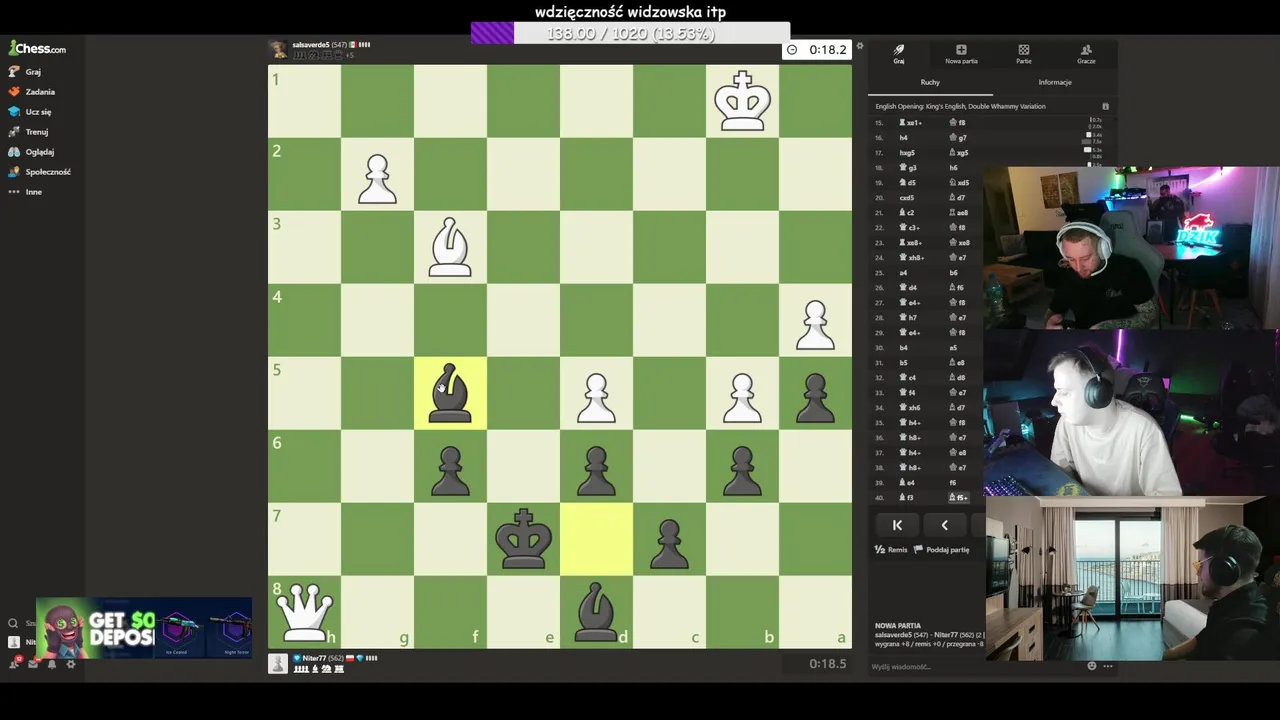Select move cxd5 in row 20
1280x720 pixels.
click(907, 198)
